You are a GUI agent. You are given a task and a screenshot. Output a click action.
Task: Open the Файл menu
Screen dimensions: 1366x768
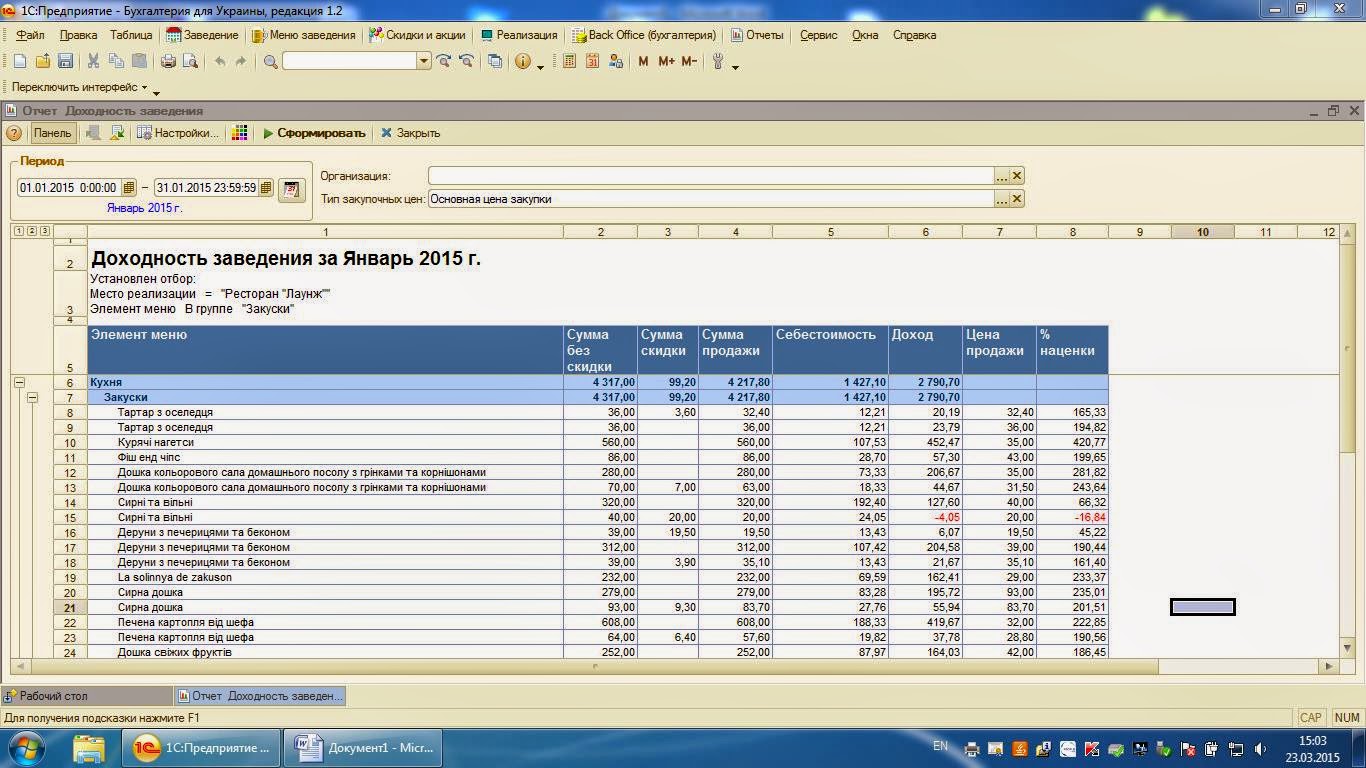(31, 35)
